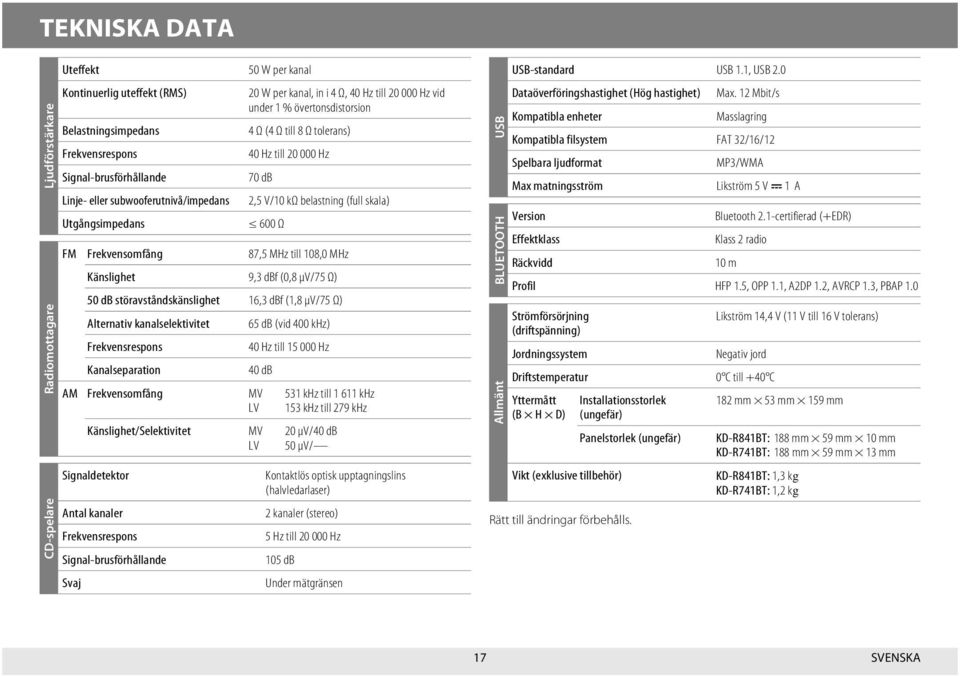This screenshot has height=676, width=960.
Task: Click the Installationsstorlek (ungefär) label
Action: 623,408
